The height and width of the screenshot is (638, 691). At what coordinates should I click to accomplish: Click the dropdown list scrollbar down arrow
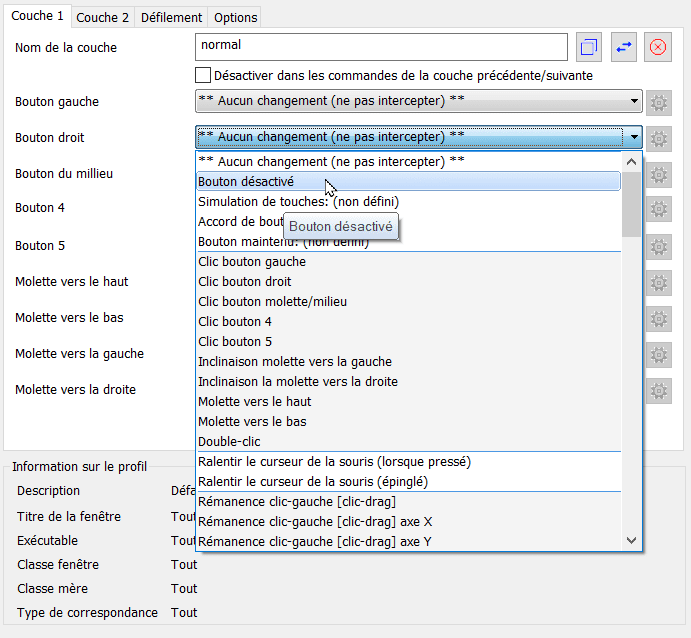pos(631,540)
